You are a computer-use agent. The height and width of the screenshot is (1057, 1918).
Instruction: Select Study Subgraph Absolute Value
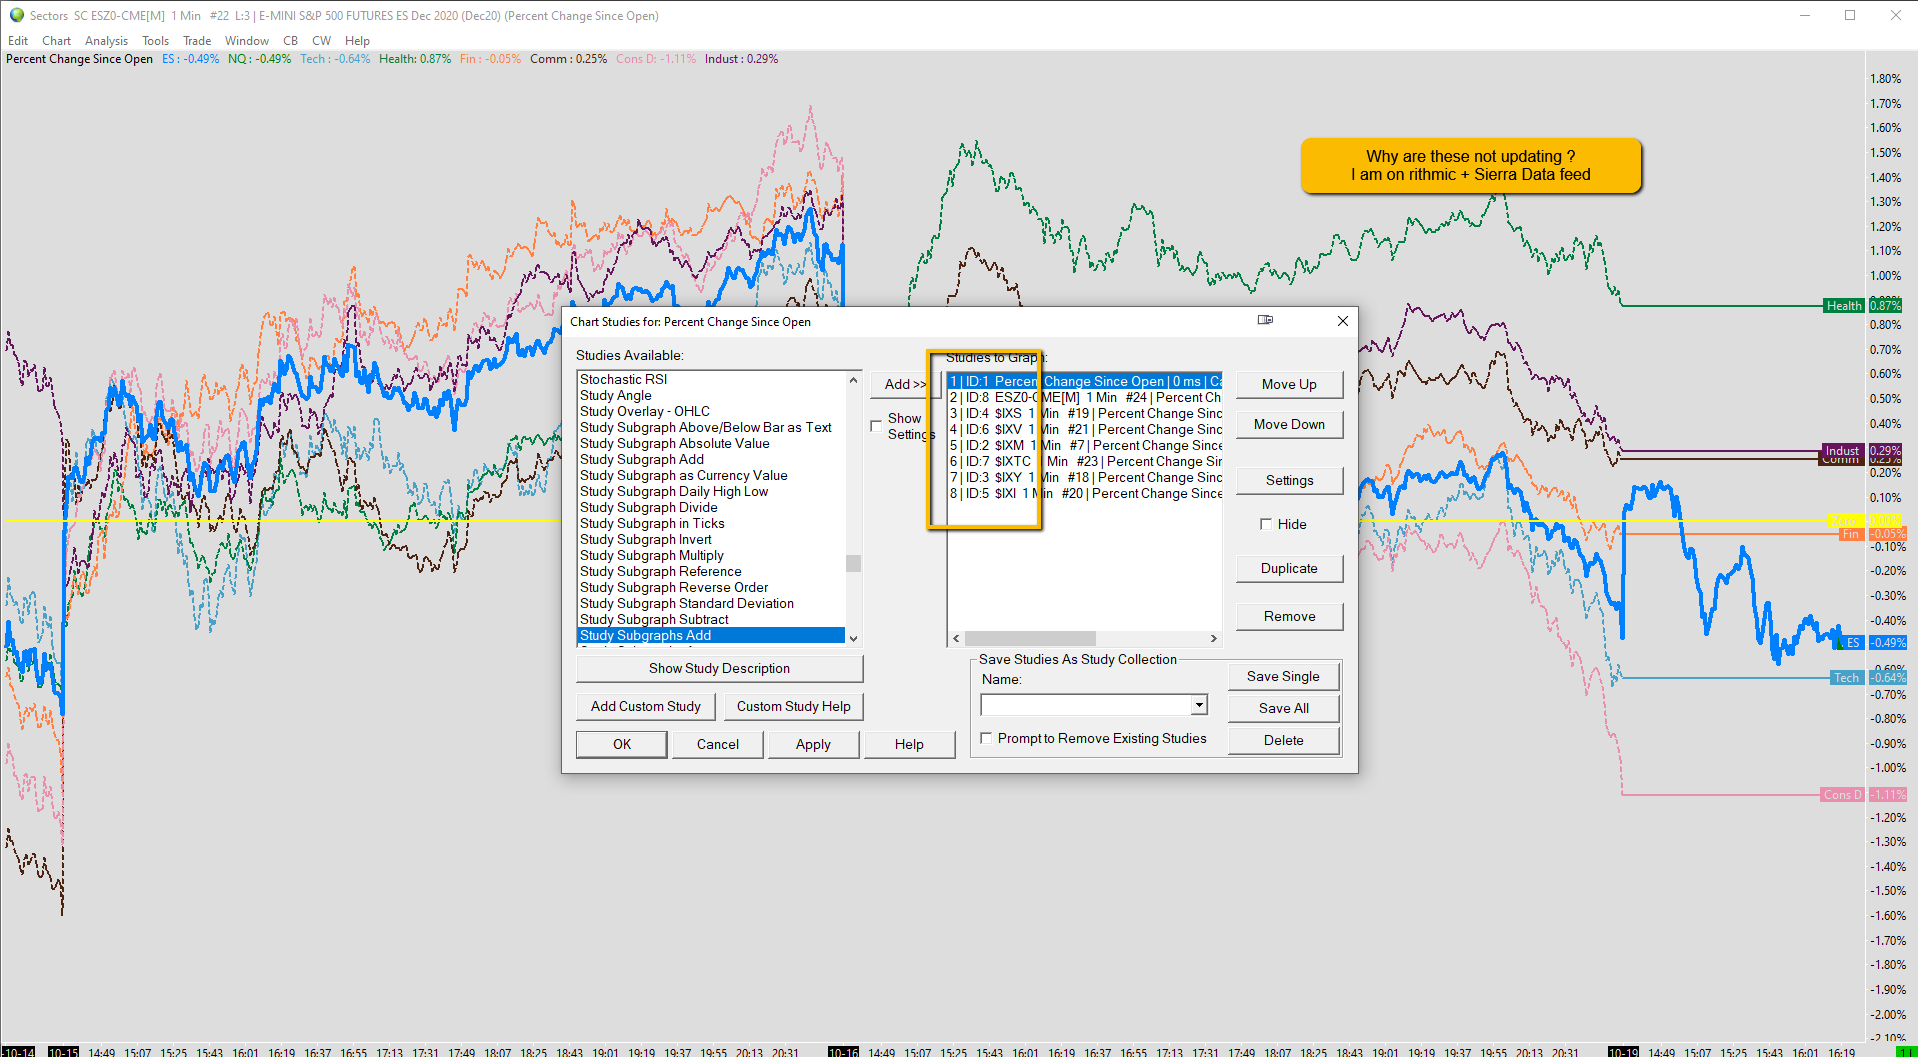pos(711,443)
